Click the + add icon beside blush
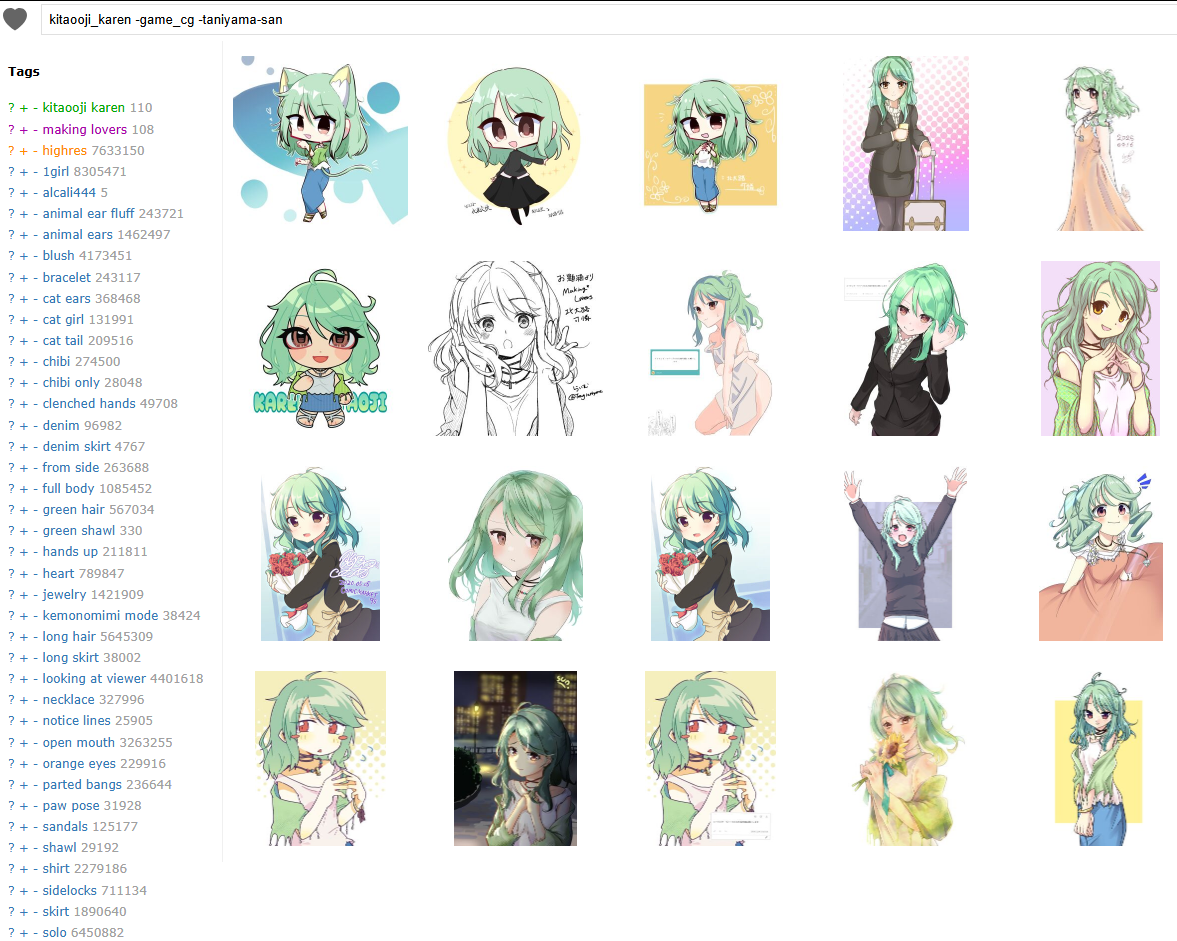The width and height of the screenshot is (1177, 941). [23, 255]
